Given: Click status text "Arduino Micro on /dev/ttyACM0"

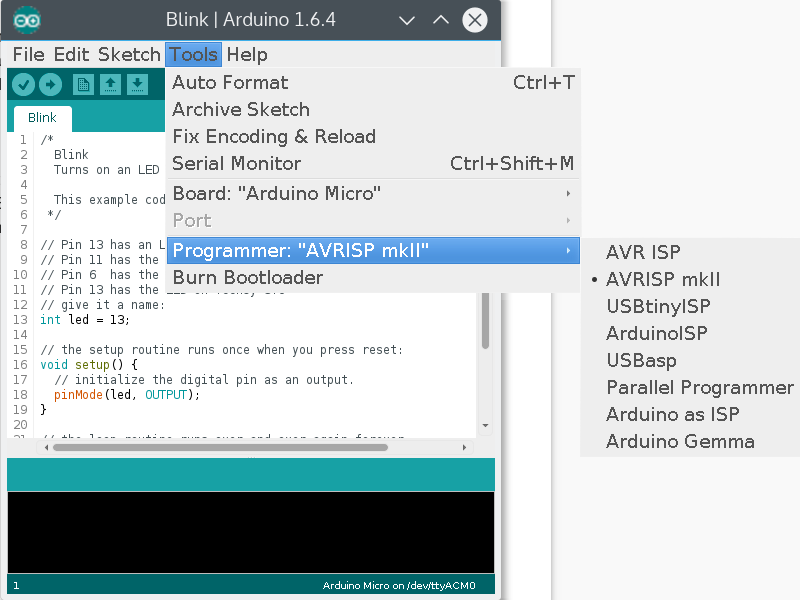Looking at the screenshot, I should point(399,586).
